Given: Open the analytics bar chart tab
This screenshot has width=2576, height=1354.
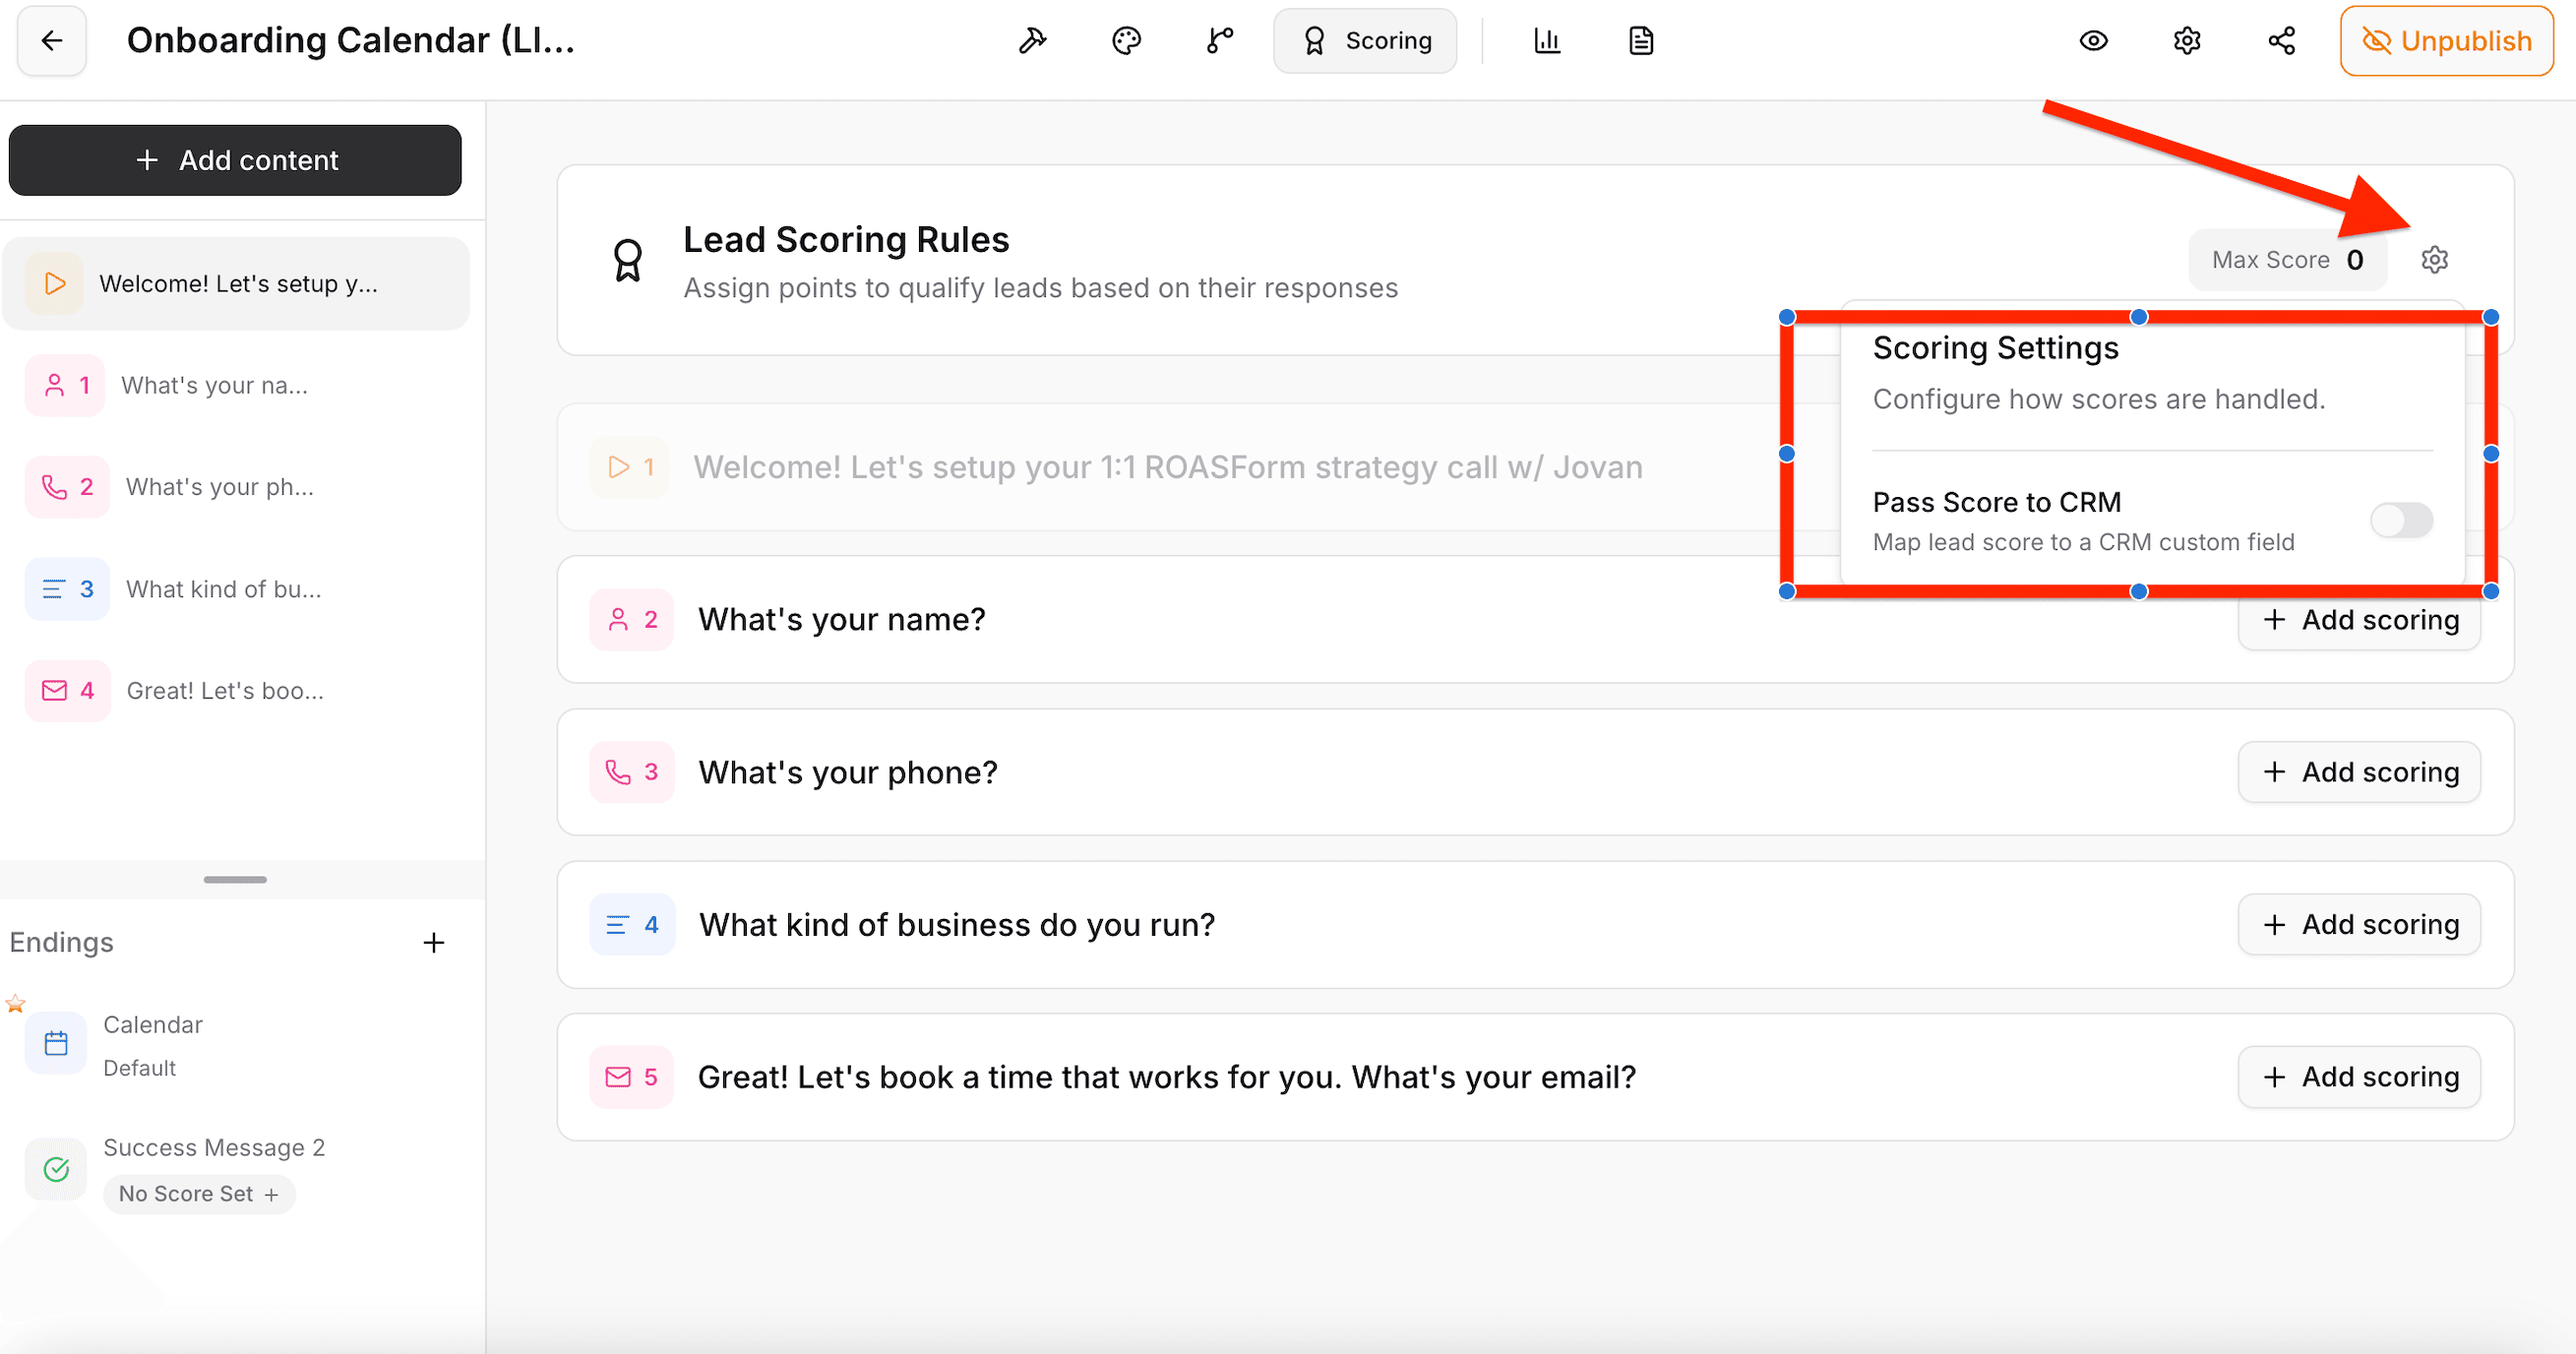Looking at the screenshot, I should point(1547,41).
